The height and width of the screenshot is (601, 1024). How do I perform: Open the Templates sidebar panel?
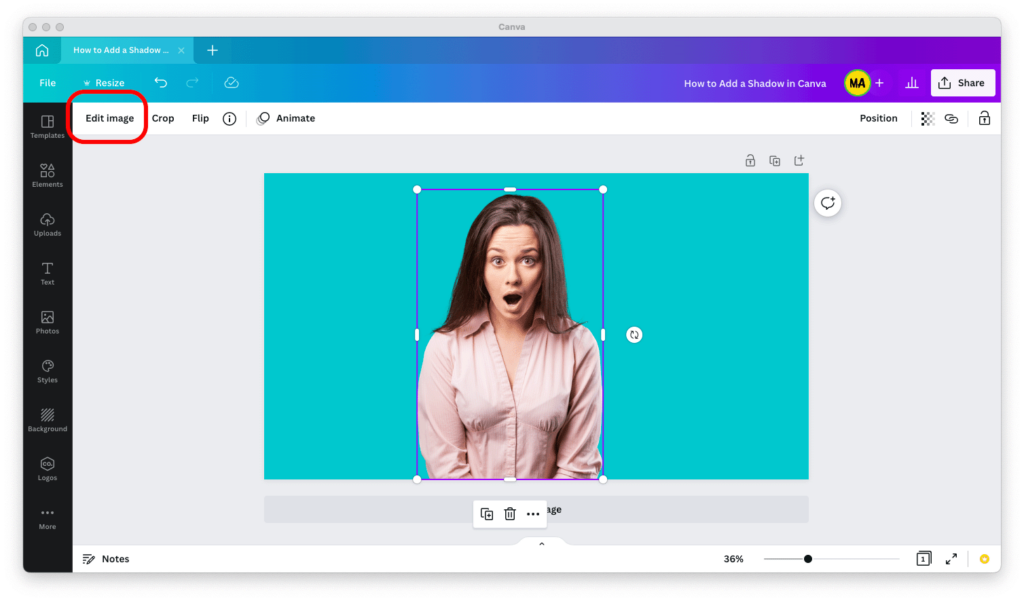point(48,127)
